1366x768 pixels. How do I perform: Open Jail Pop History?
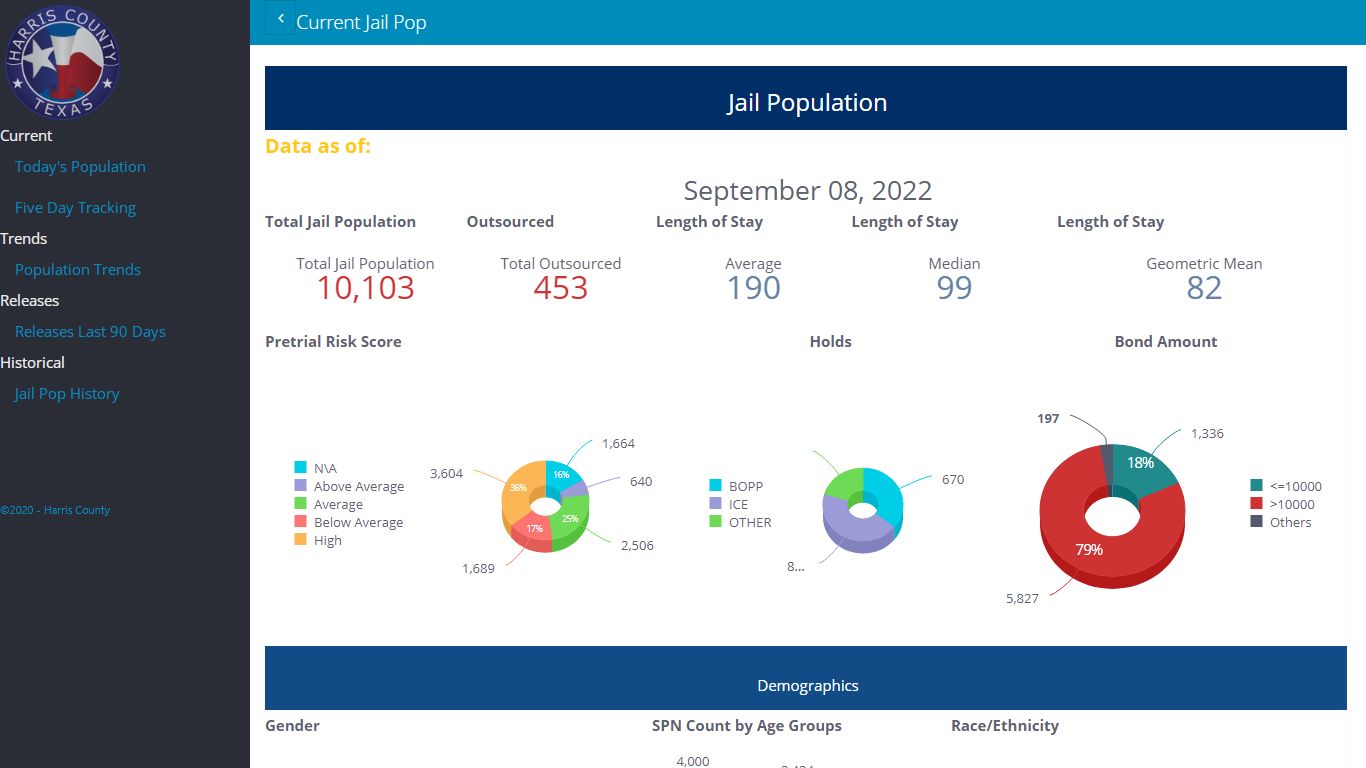pos(67,394)
